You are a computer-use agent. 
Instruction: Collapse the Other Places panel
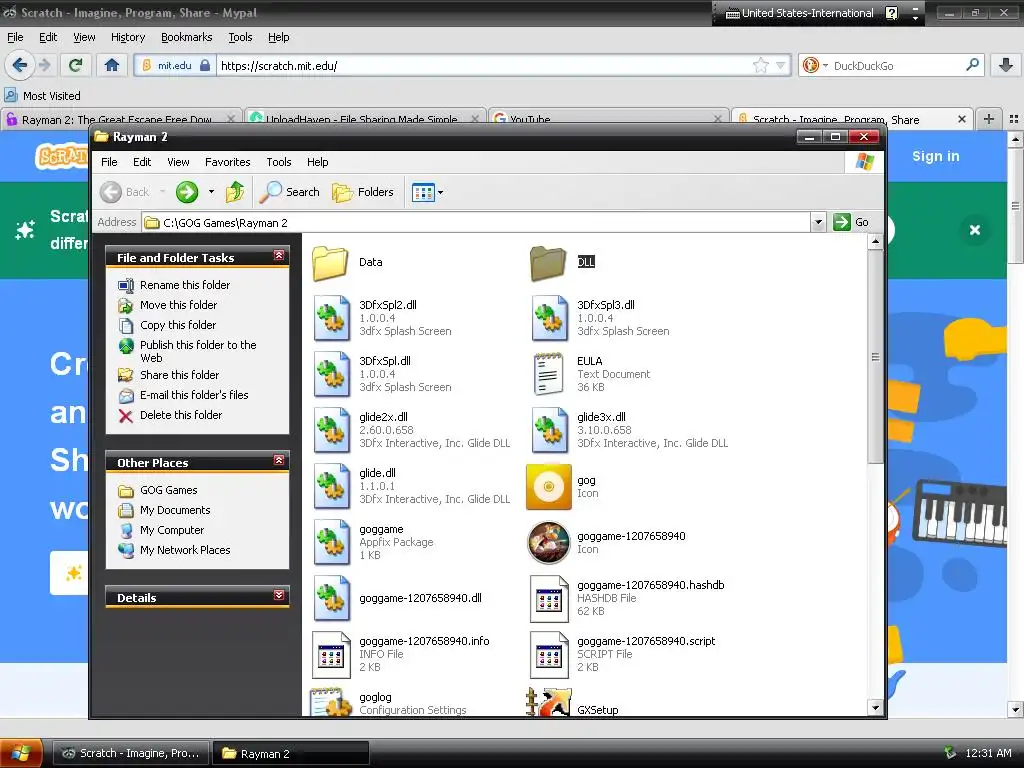[279, 460]
